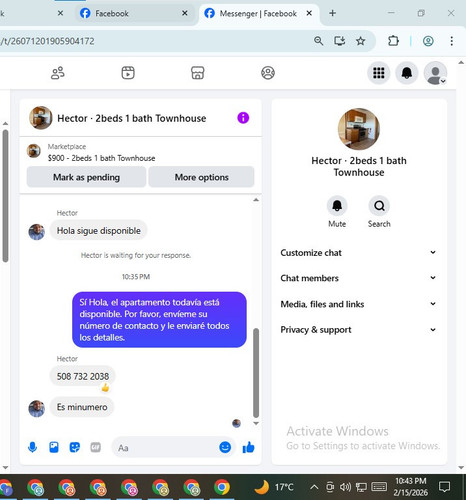The image size is (466, 500).
Task: Click the purple sent message bubble
Action: 159,320
